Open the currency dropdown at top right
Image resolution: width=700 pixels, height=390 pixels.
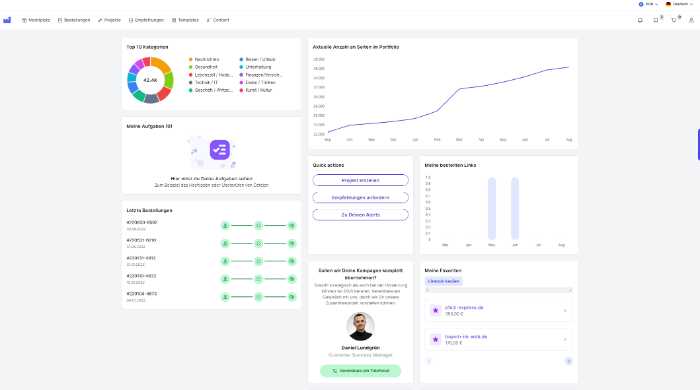648,4
